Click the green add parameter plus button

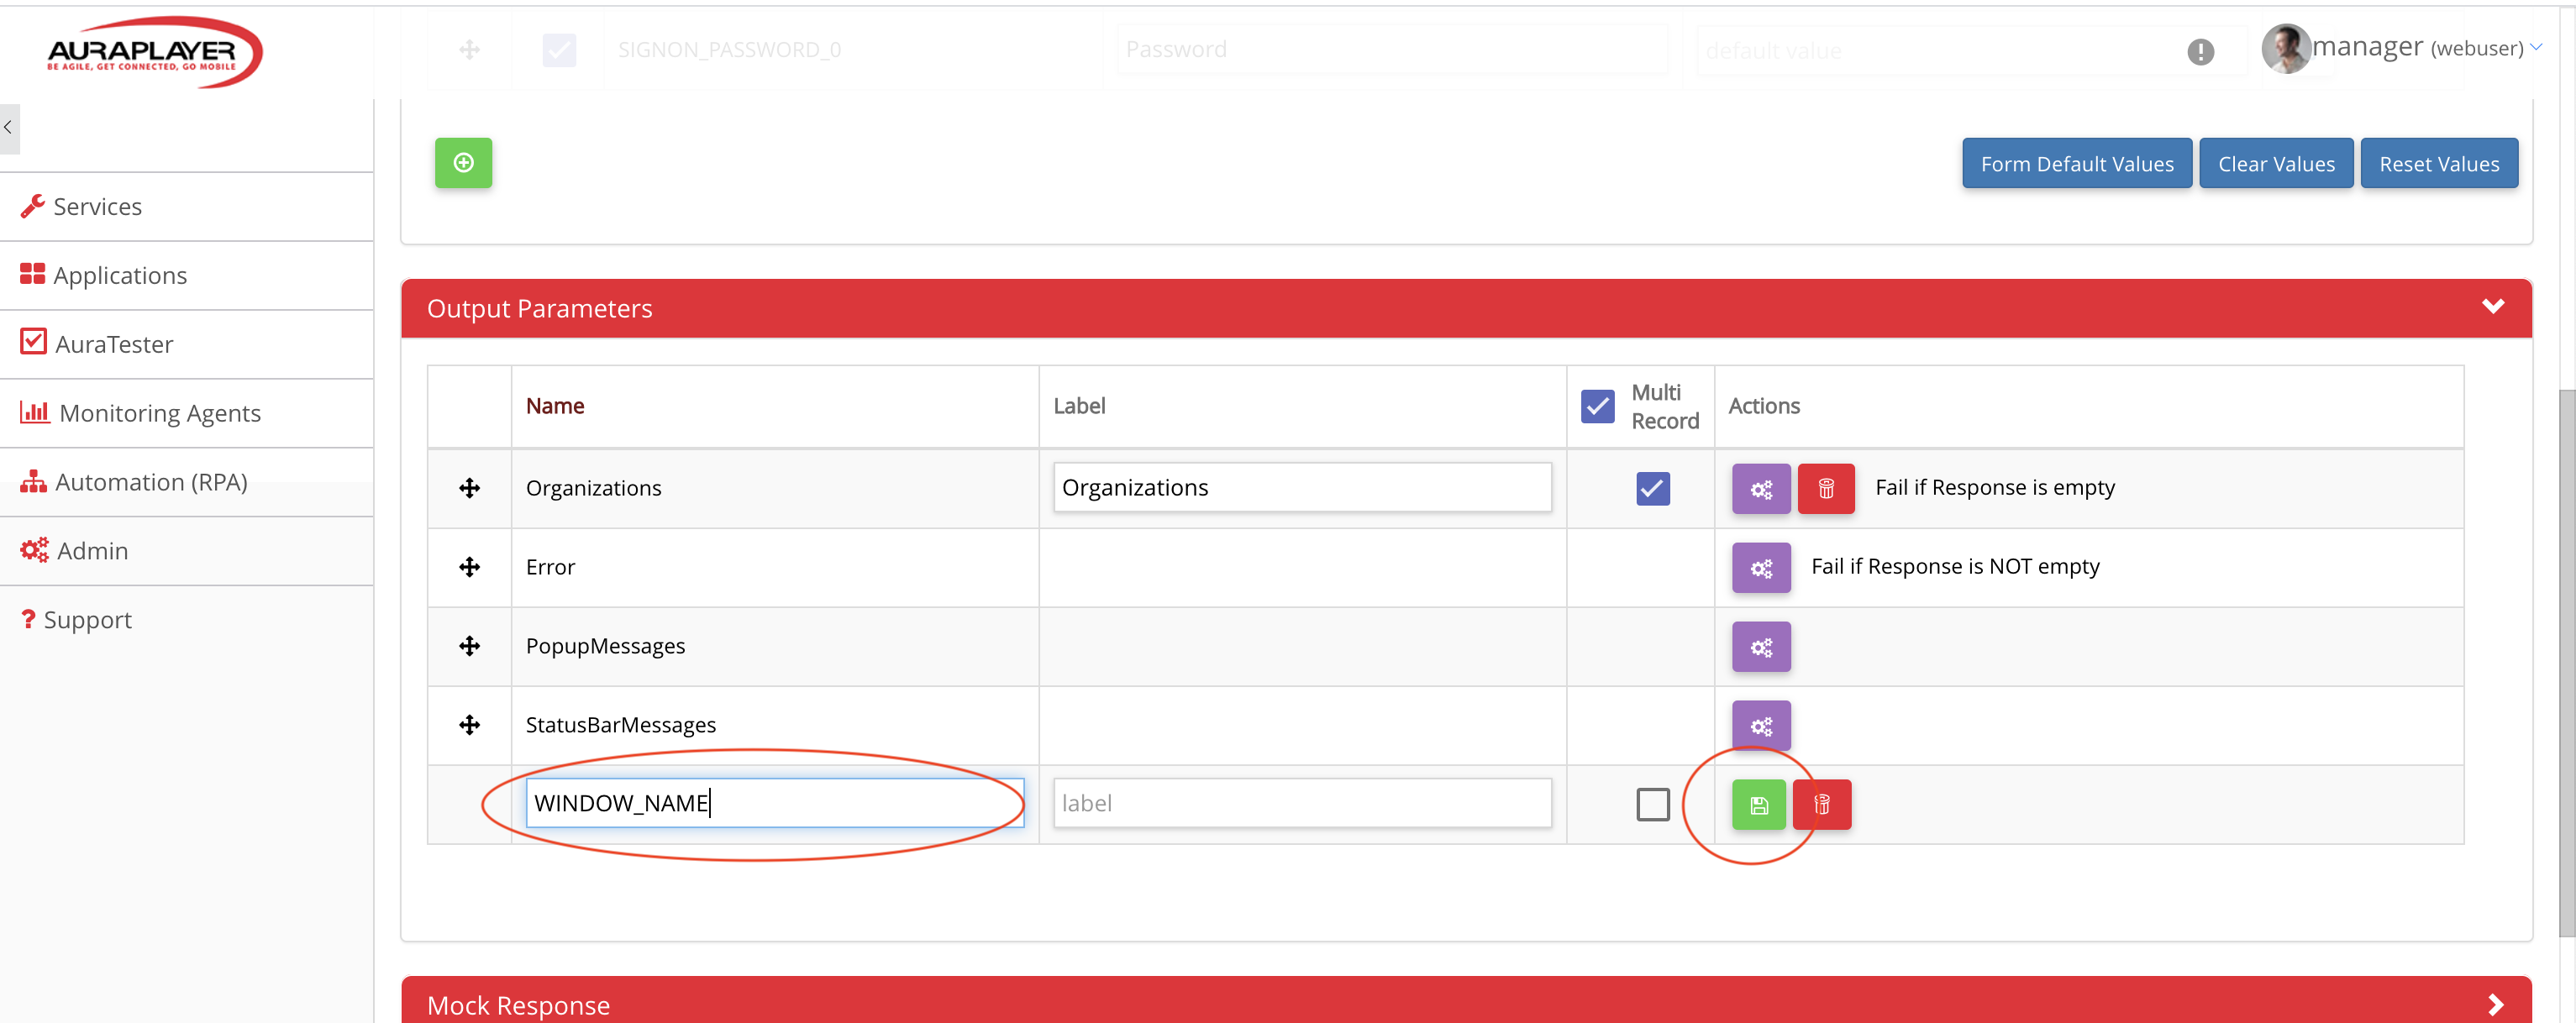pyautogui.click(x=463, y=162)
